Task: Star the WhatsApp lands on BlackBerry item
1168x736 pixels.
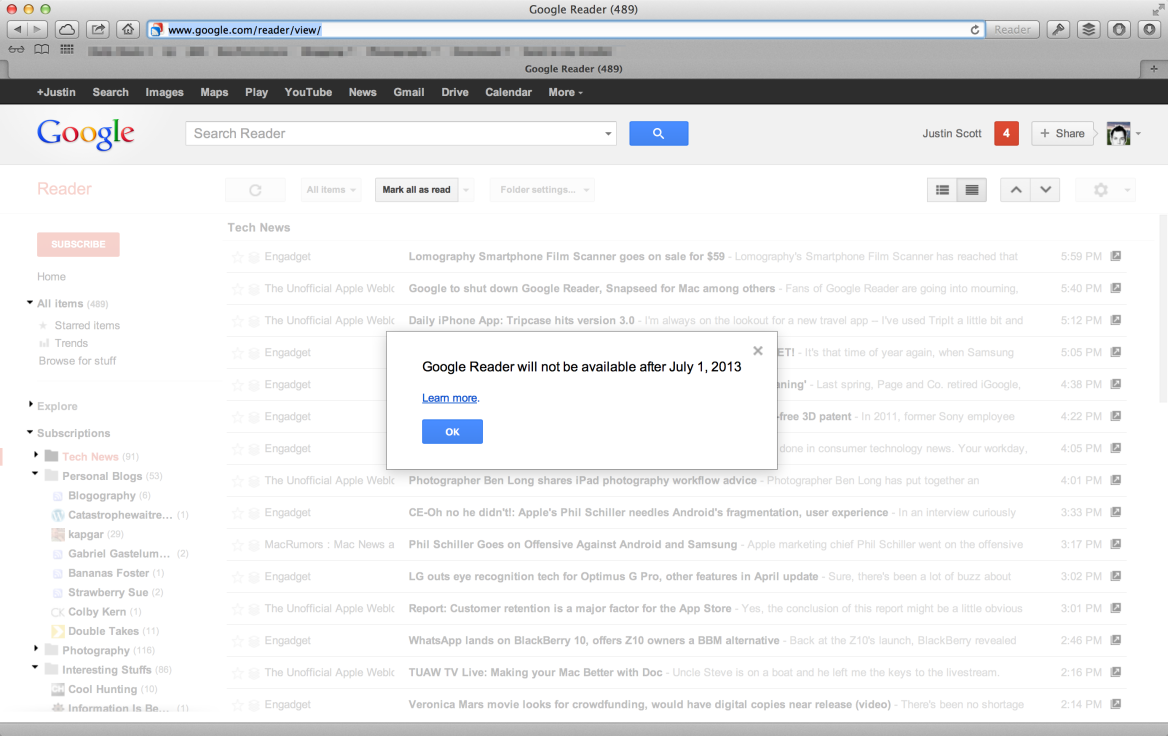Action: (x=238, y=641)
